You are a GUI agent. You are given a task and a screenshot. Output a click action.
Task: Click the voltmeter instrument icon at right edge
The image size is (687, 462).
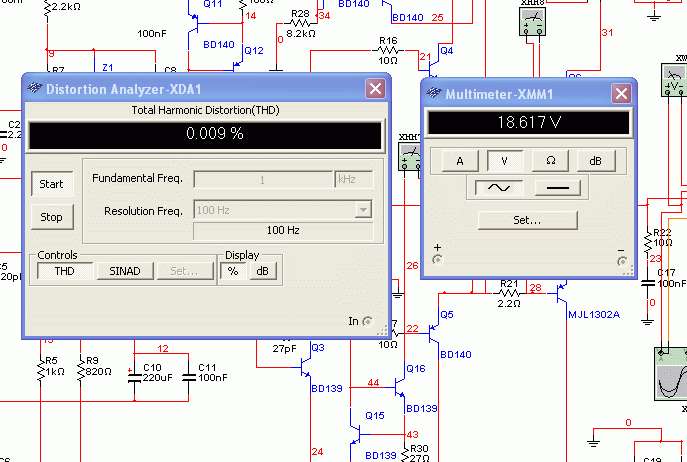click(x=674, y=80)
